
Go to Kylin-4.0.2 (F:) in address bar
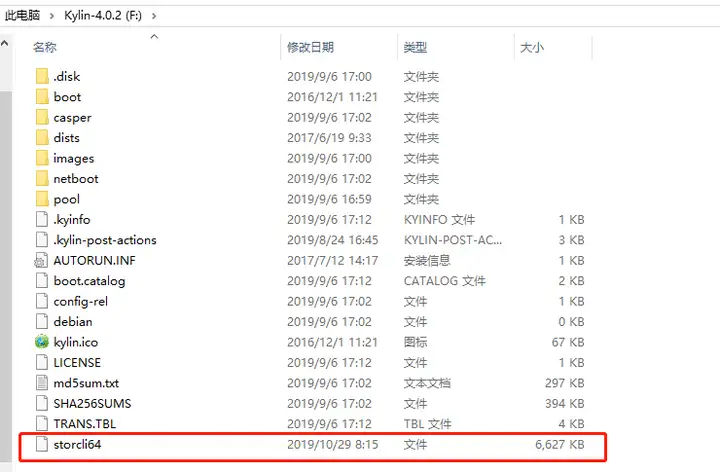pyautogui.click(x=103, y=16)
